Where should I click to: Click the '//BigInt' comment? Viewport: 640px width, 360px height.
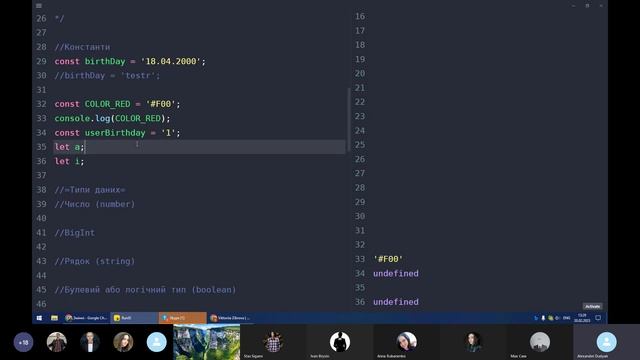coord(75,233)
